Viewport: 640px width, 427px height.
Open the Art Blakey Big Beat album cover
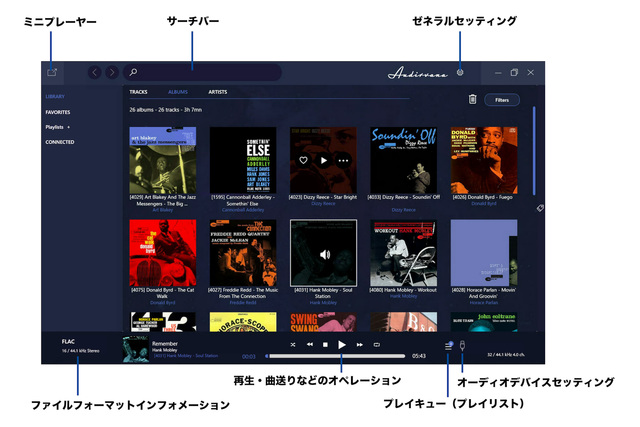coord(162,160)
